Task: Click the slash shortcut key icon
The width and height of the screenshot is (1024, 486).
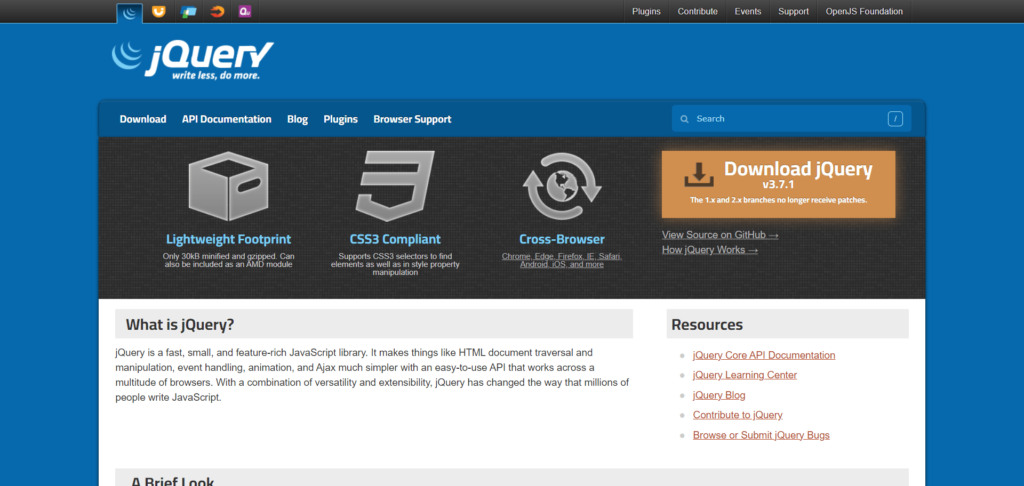Action: coord(895,119)
